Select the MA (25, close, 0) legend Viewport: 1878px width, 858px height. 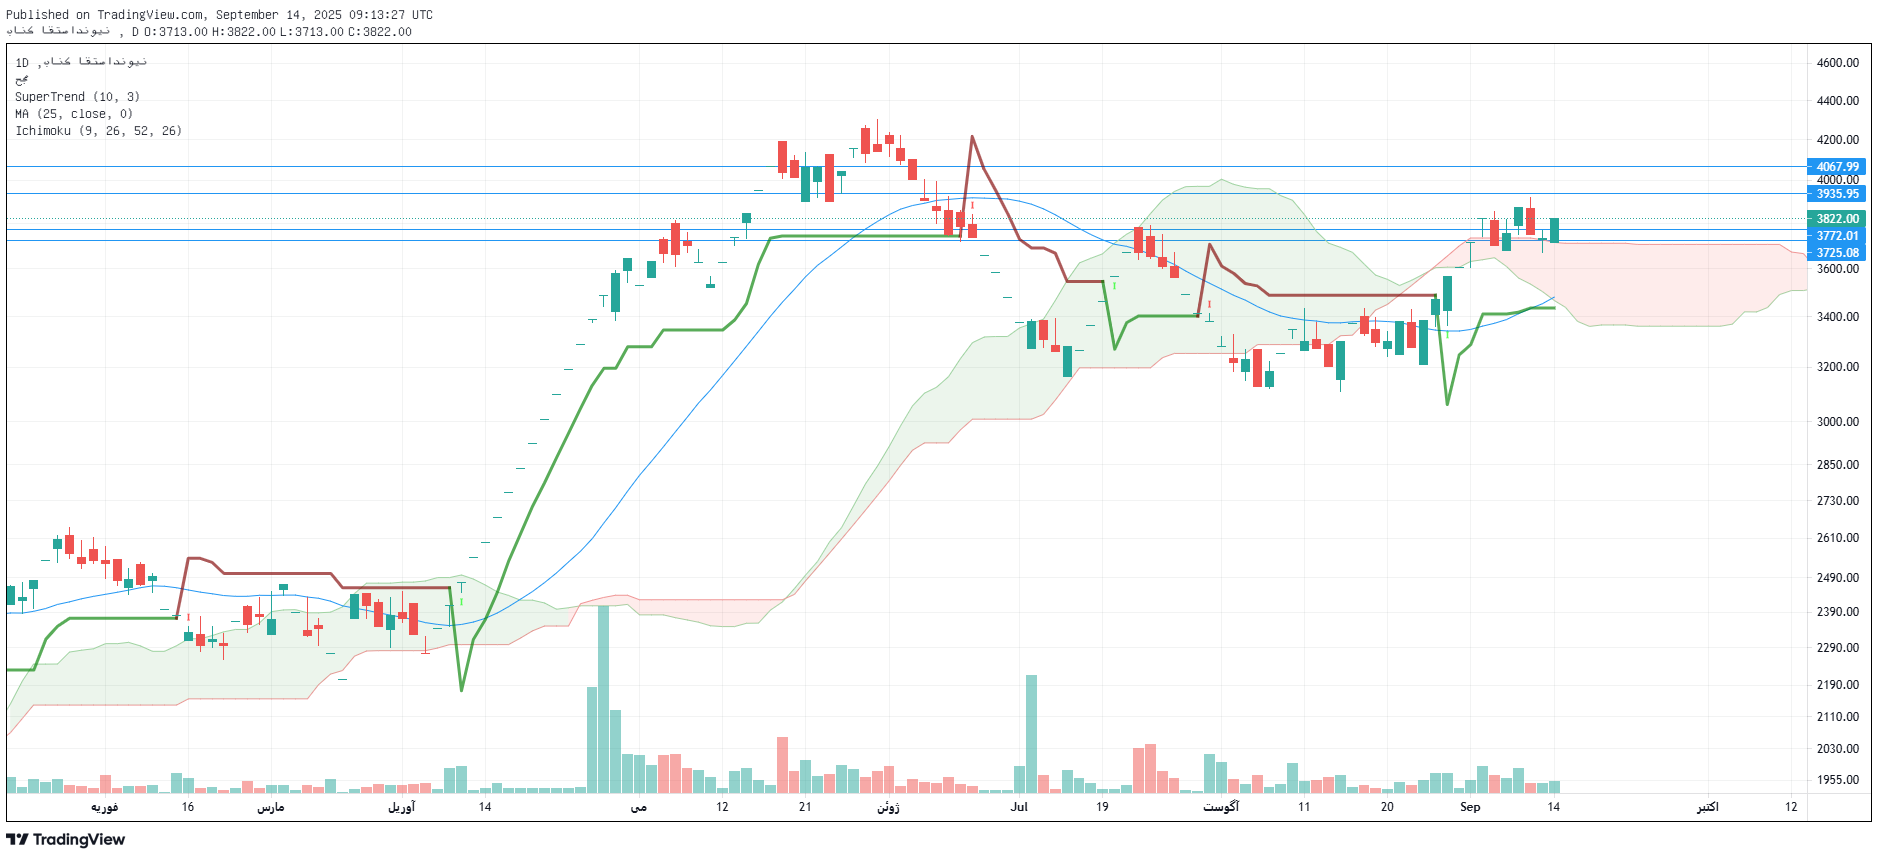pyautogui.click(x=73, y=114)
